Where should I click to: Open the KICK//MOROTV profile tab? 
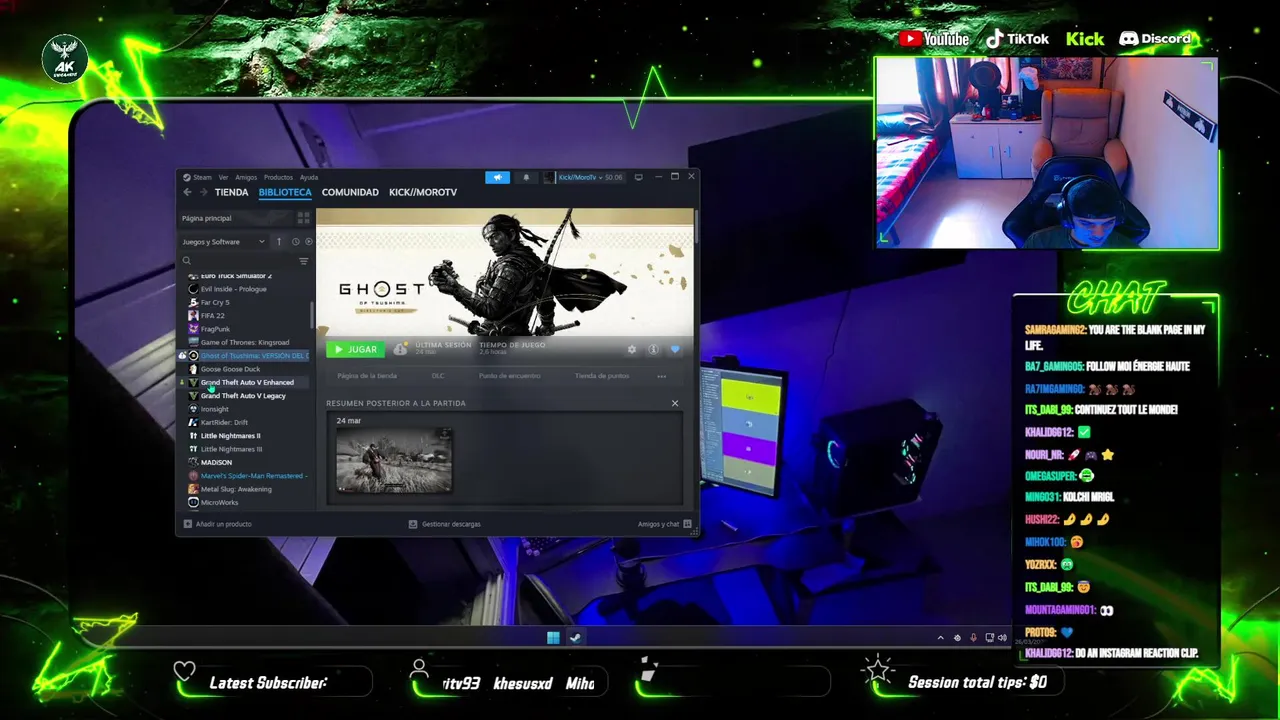point(423,192)
